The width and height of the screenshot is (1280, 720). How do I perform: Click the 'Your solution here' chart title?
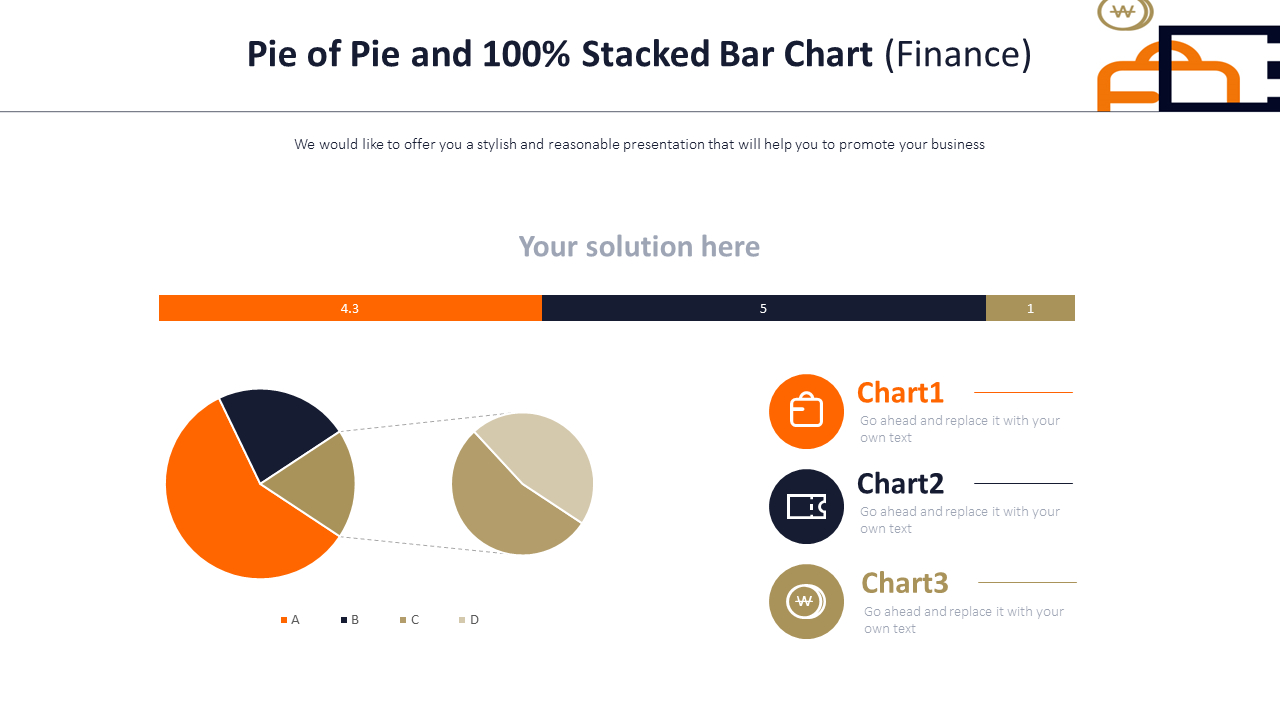[x=639, y=246]
